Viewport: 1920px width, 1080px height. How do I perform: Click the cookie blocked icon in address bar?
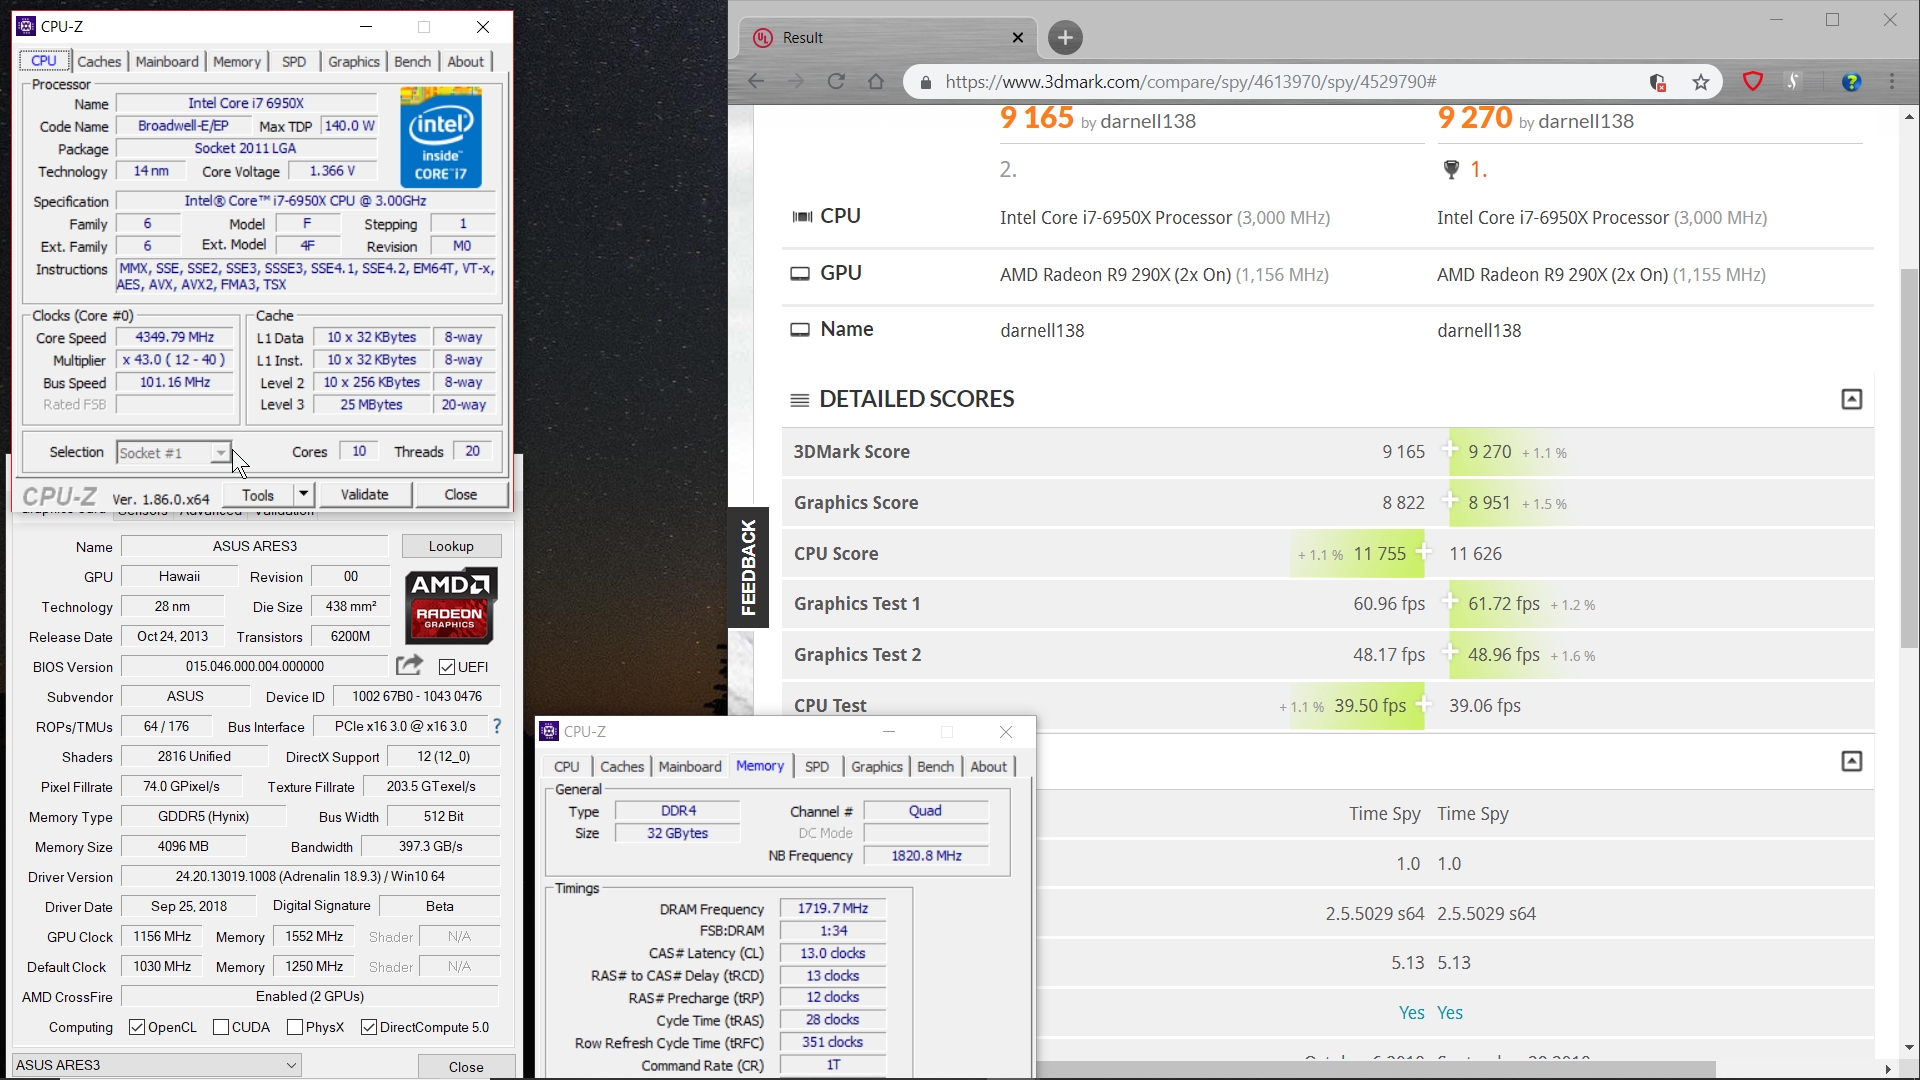coord(1657,82)
